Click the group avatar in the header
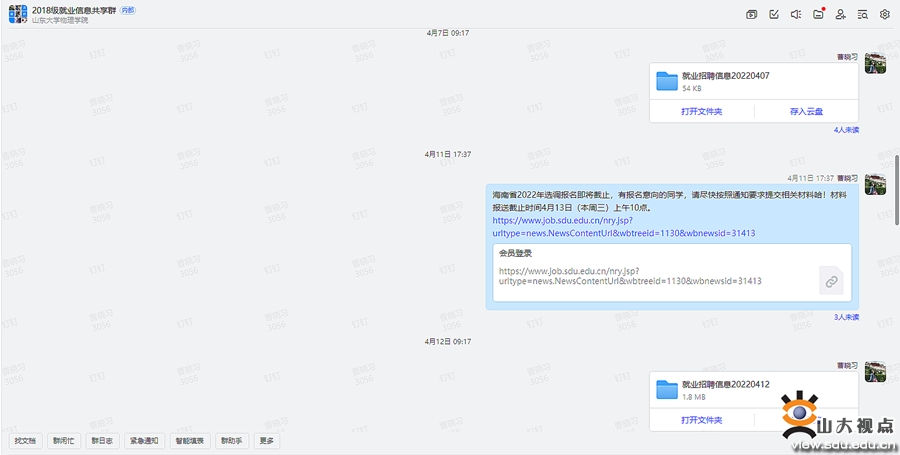The height and width of the screenshot is (455, 900). (18, 14)
